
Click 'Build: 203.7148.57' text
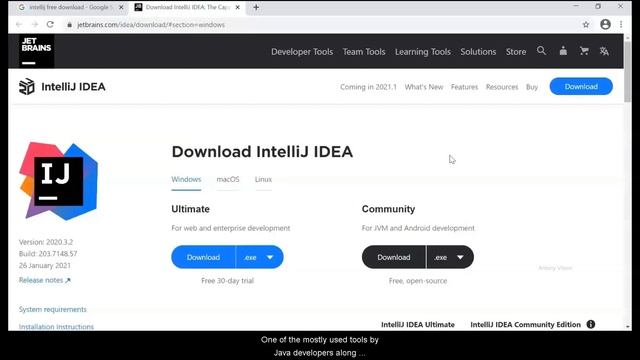[x=48, y=253]
